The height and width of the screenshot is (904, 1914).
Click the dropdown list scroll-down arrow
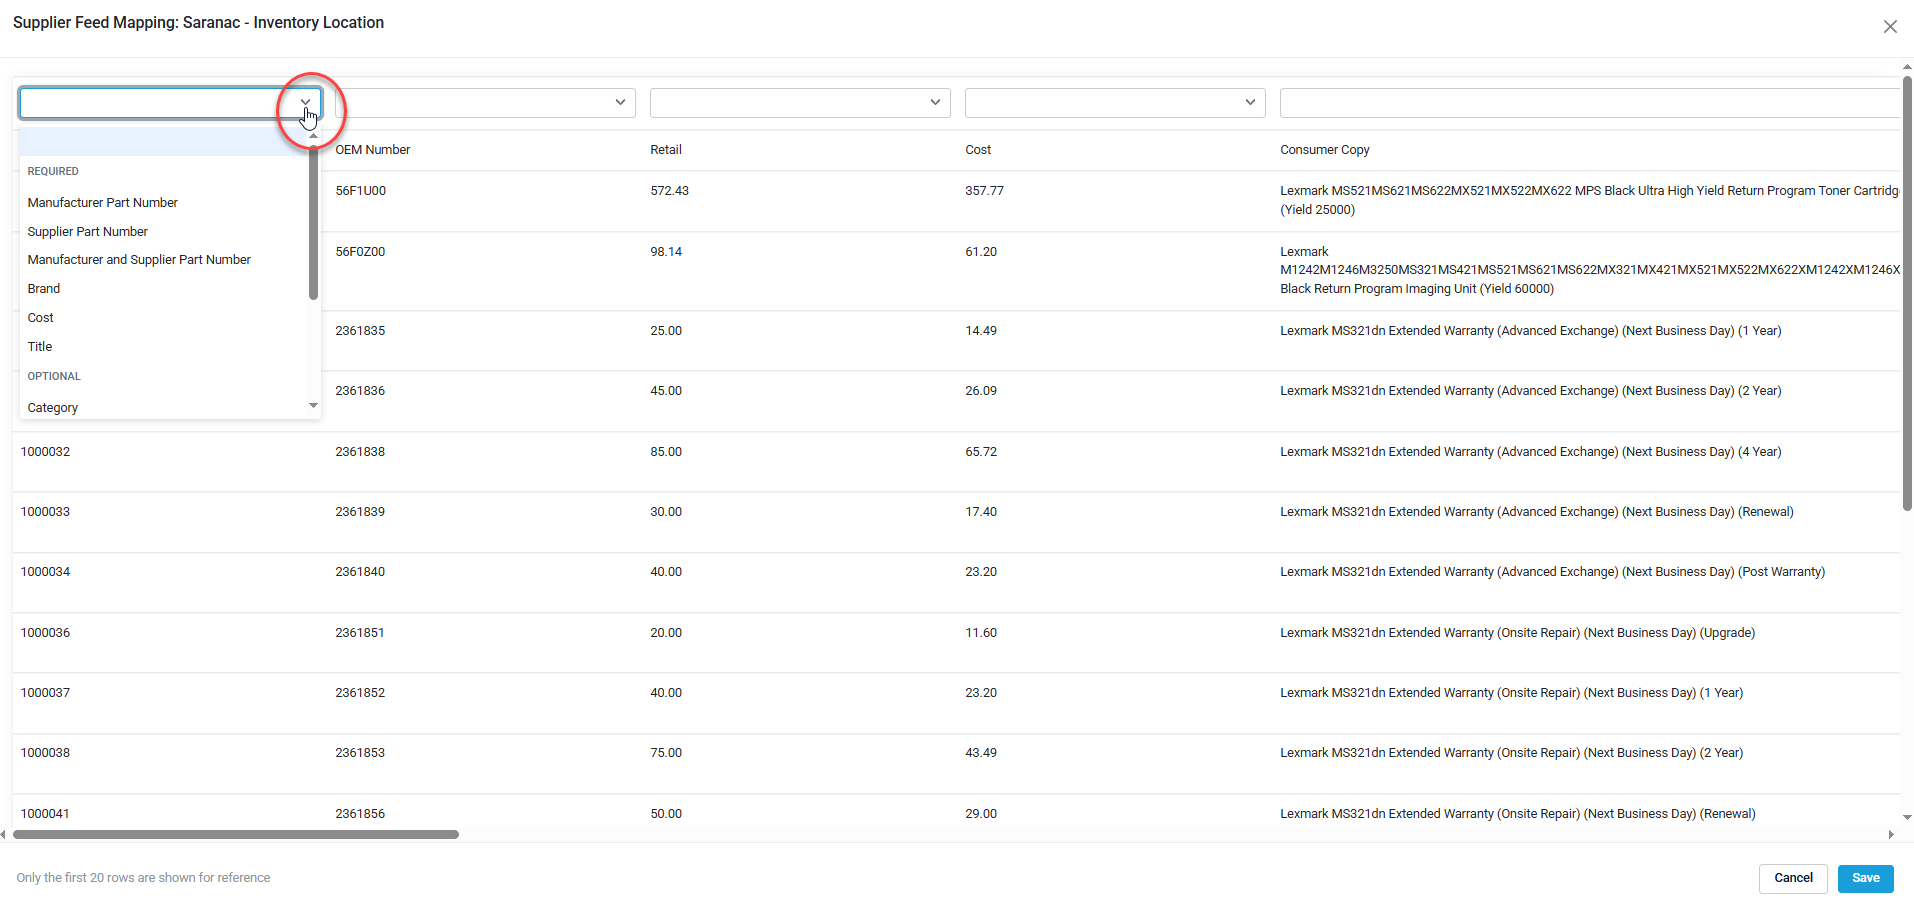[x=314, y=405]
